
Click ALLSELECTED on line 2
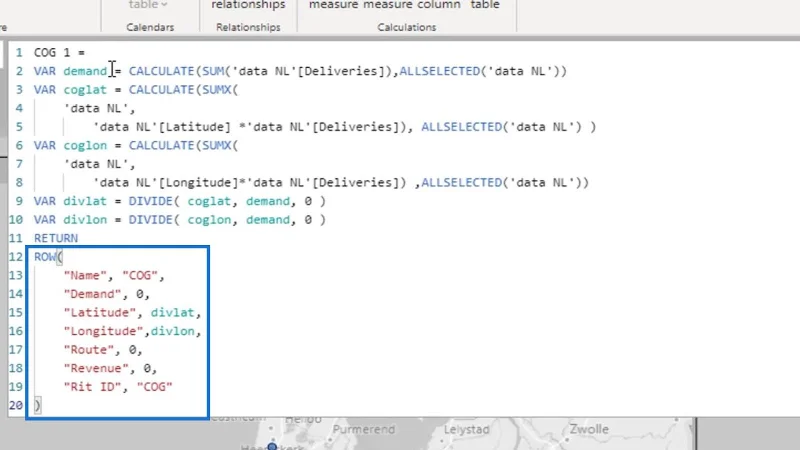439,71
